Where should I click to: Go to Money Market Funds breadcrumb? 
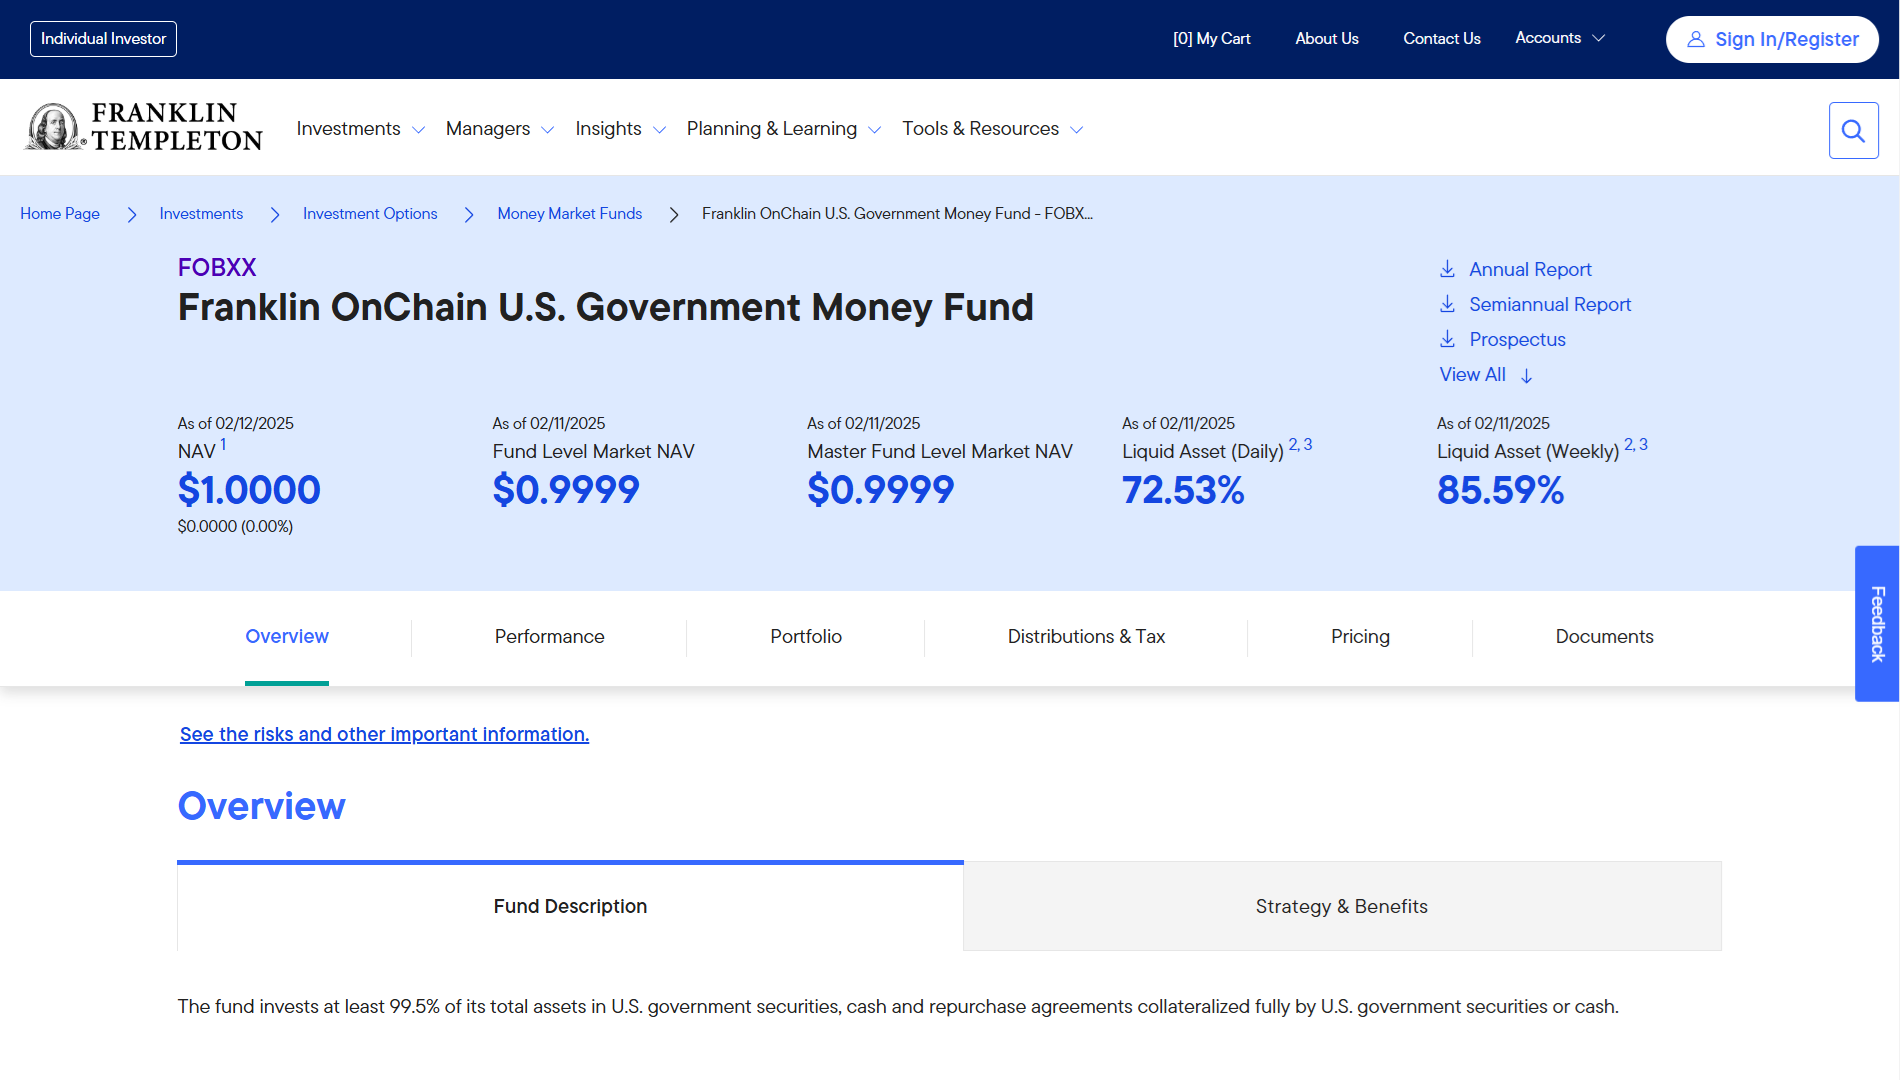click(570, 214)
